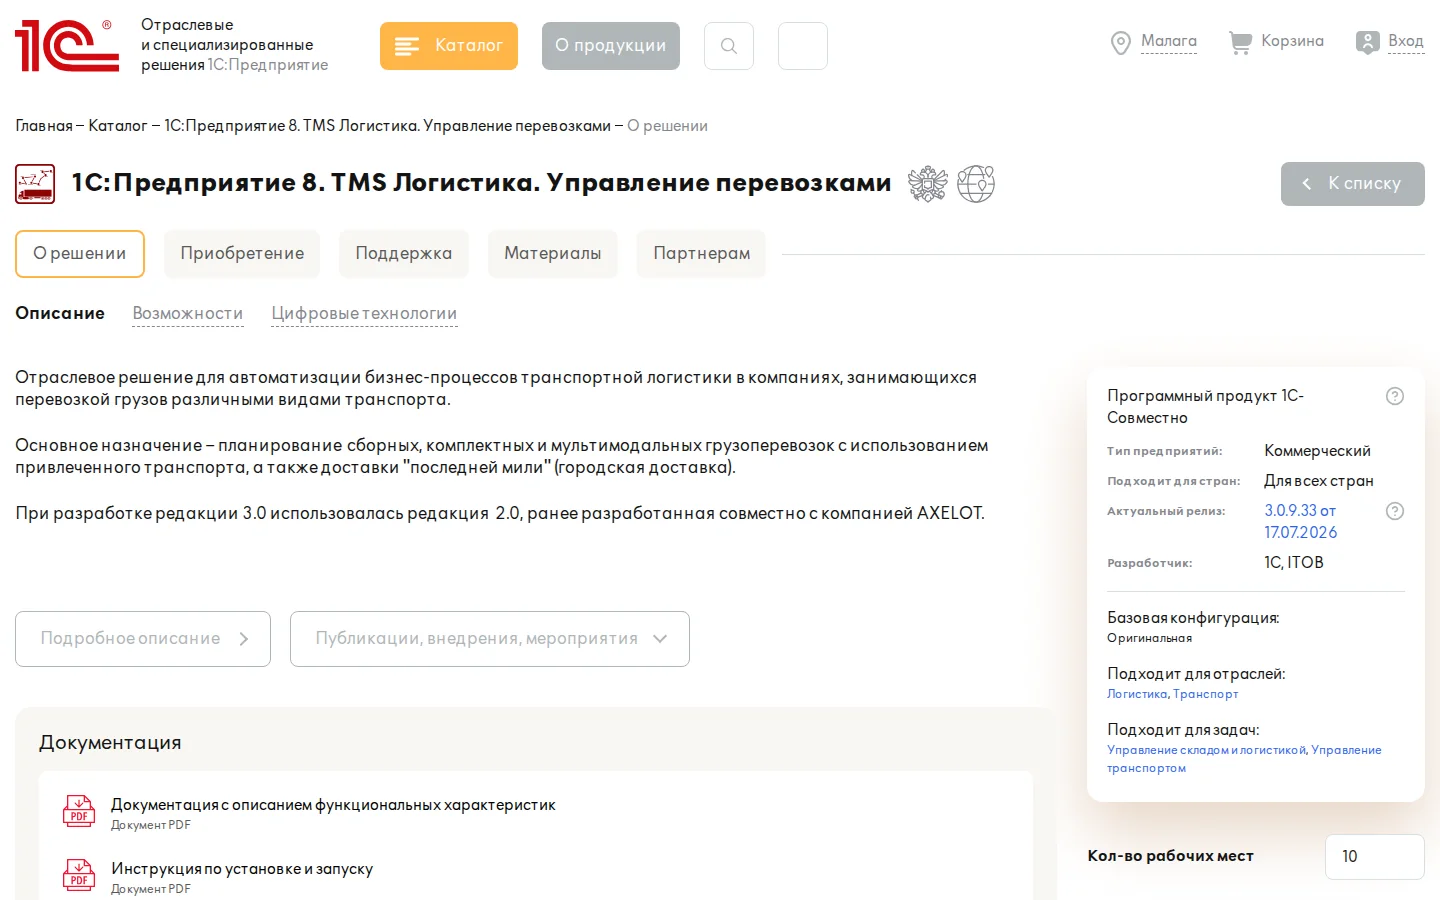This screenshot has width=1440, height=900.
Task: Open the Цифровые технологии sub-tab
Action: tap(364, 314)
